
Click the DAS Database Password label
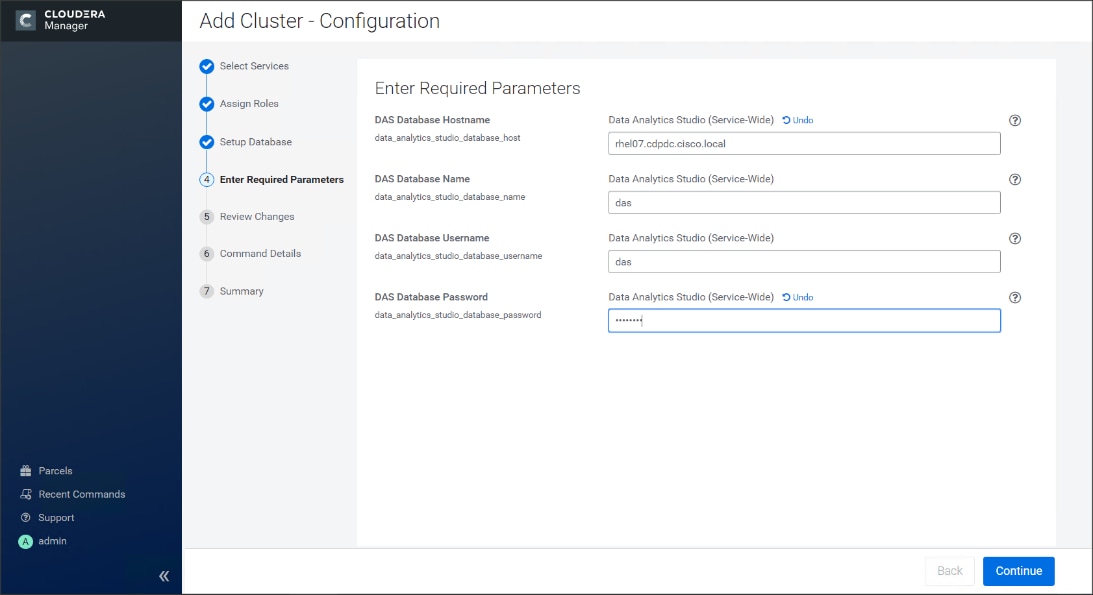click(x=431, y=297)
